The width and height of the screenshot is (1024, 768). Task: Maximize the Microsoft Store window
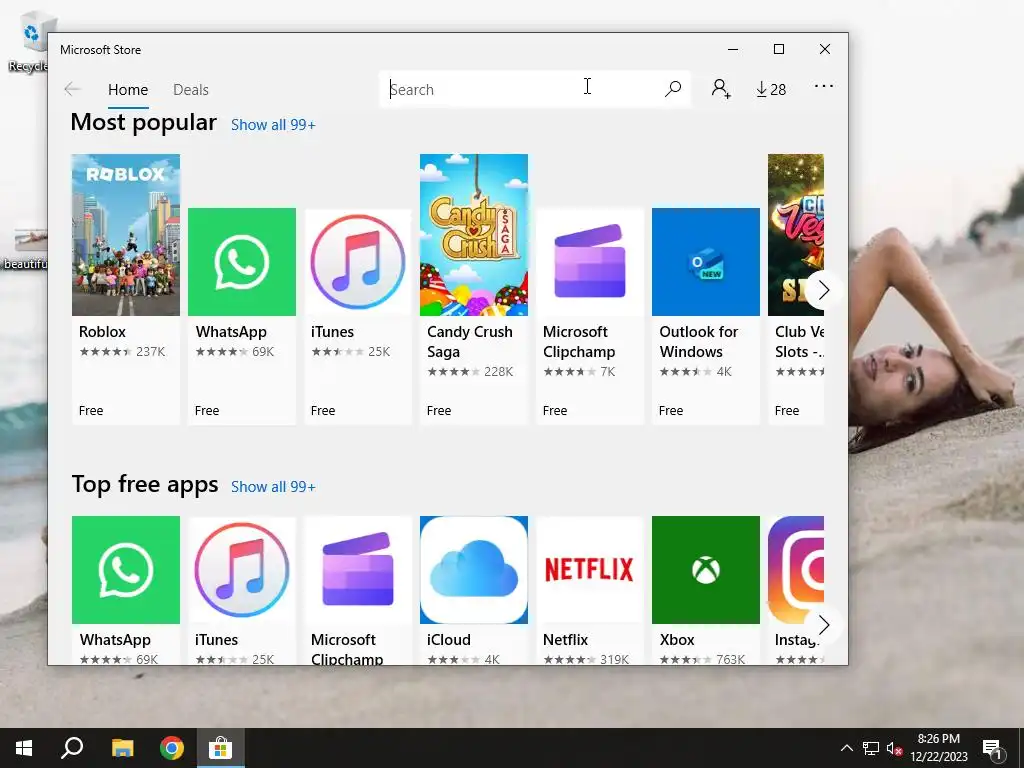coord(778,49)
